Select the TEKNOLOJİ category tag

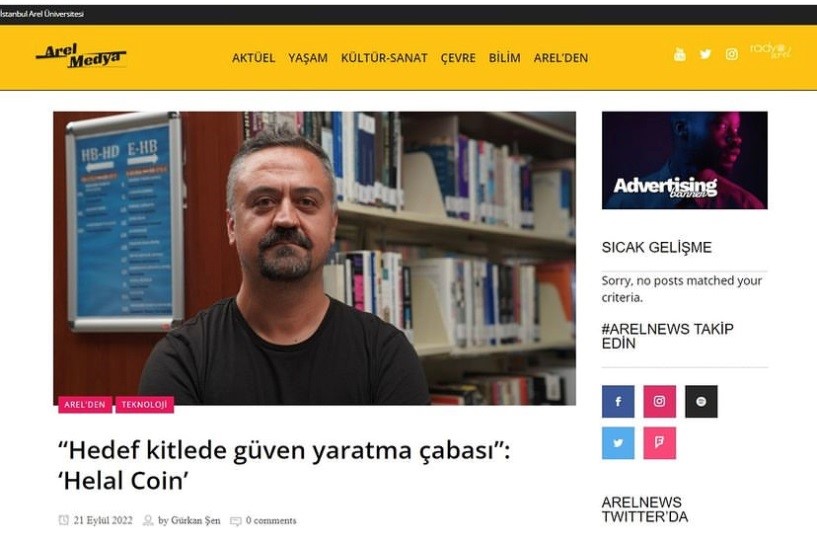pyautogui.click(x=144, y=404)
